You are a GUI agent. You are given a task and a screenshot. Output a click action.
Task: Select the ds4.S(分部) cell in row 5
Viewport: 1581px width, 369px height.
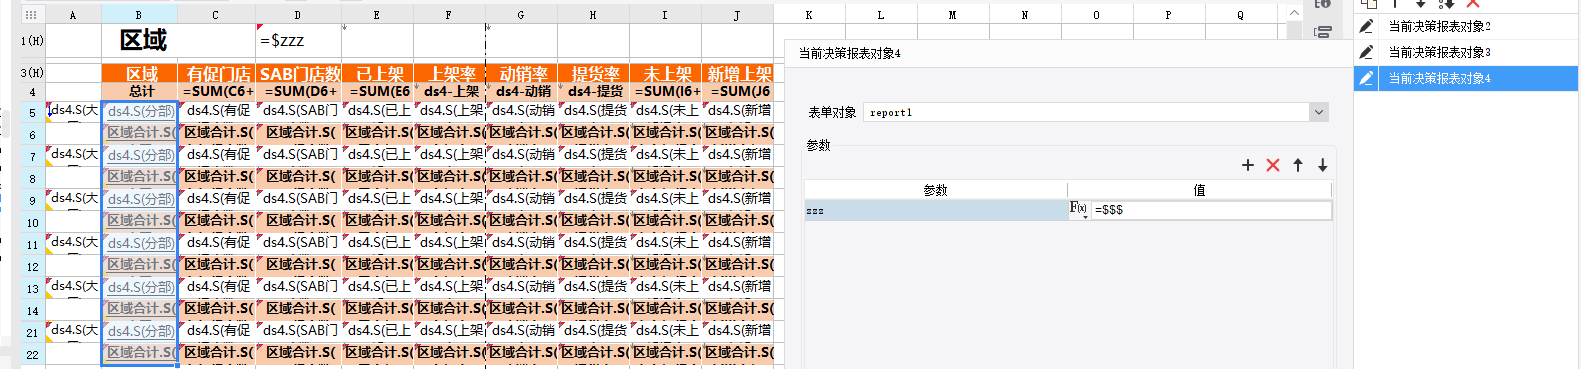pyautogui.click(x=140, y=111)
